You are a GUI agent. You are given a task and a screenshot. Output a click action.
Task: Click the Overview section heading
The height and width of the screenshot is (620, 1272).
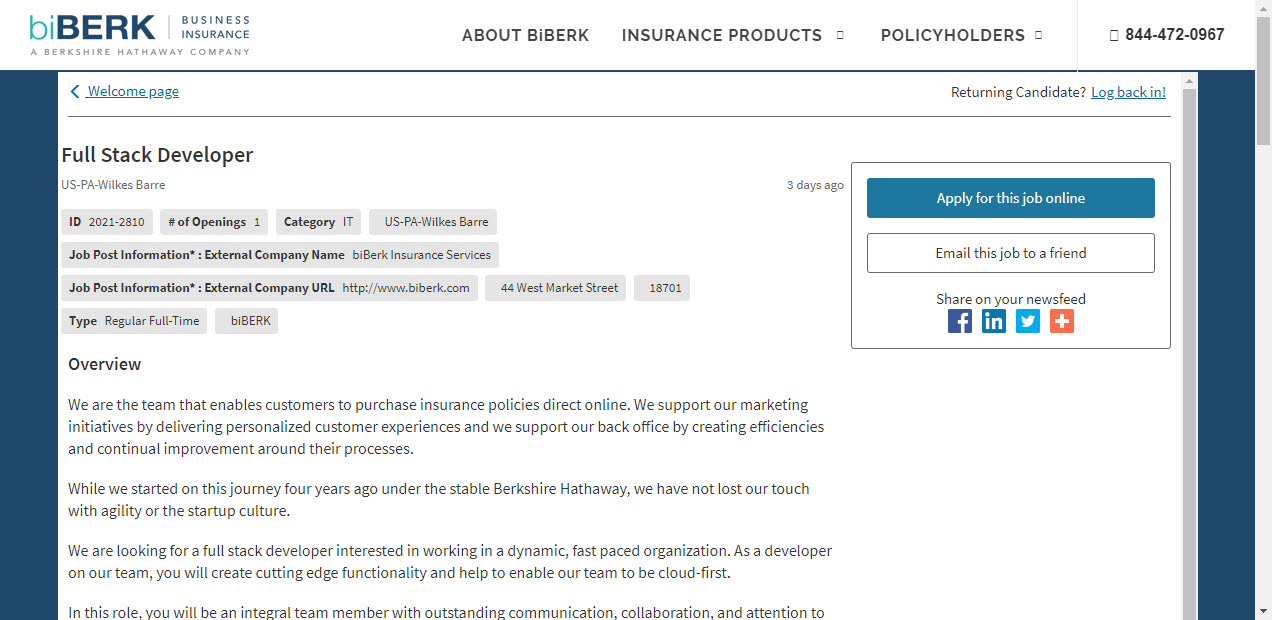tap(105, 364)
